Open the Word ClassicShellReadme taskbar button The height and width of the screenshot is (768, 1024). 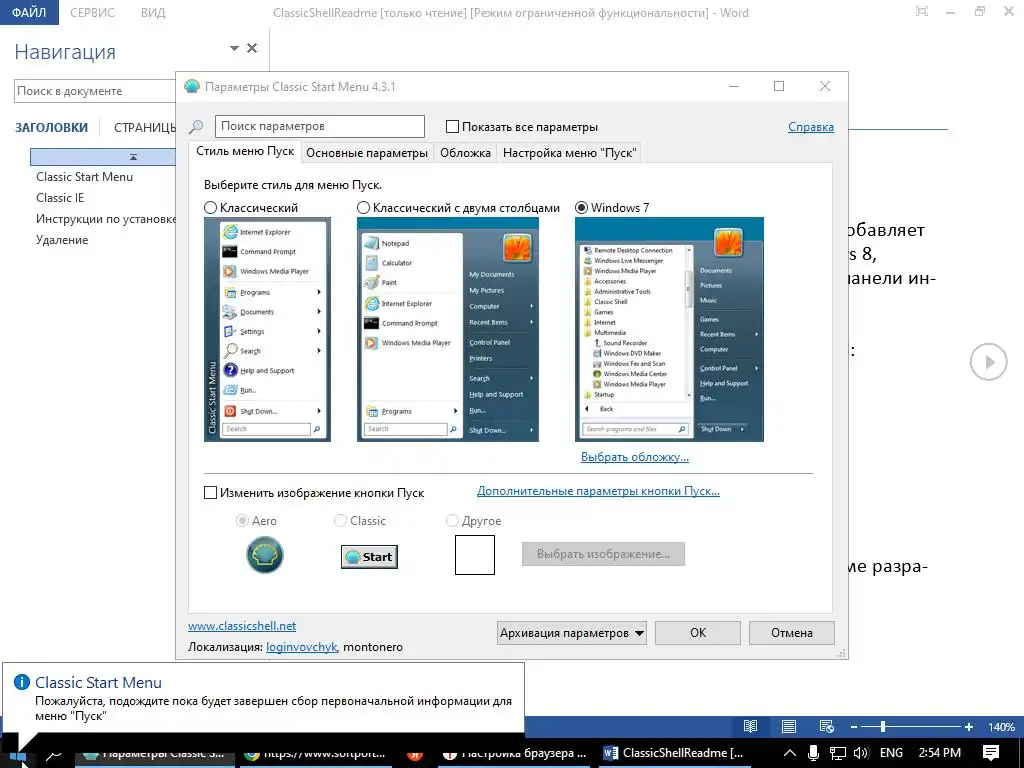point(675,753)
